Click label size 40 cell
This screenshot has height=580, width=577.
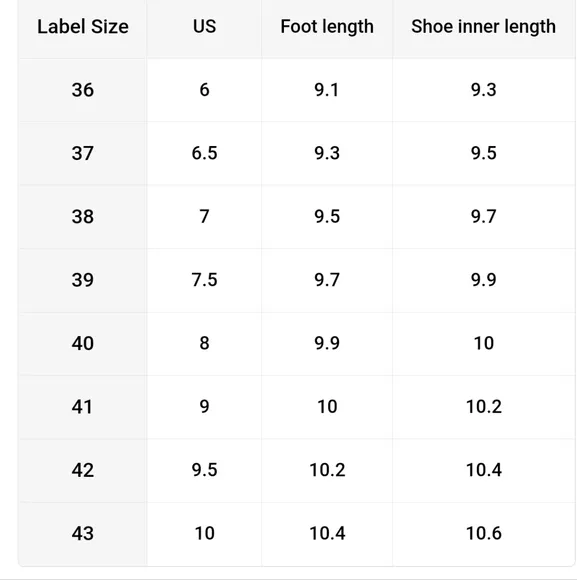83,343
